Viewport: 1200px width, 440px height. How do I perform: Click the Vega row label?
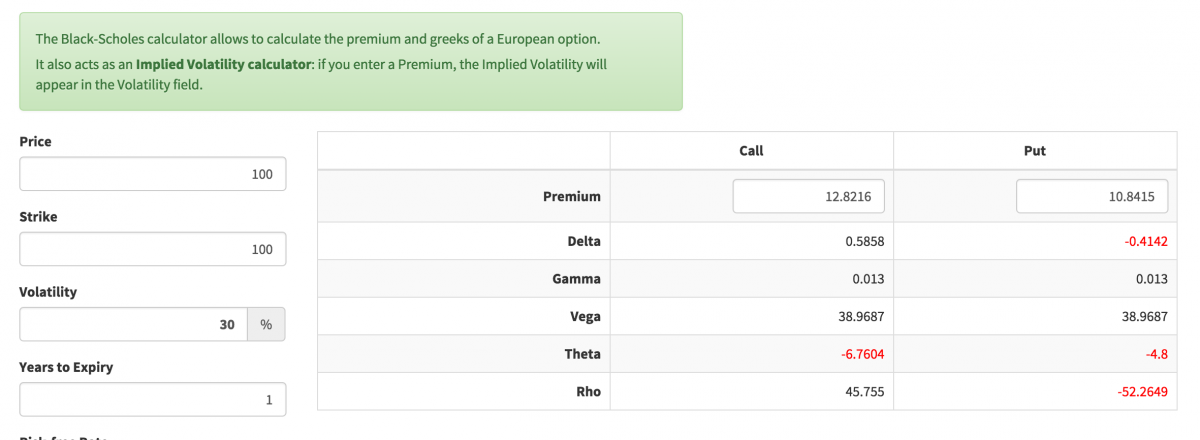585,317
